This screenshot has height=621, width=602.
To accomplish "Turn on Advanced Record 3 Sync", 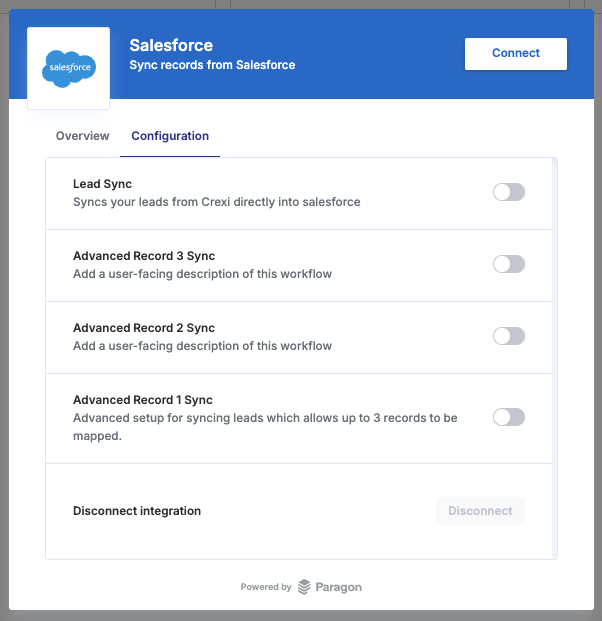I will (x=508, y=264).
